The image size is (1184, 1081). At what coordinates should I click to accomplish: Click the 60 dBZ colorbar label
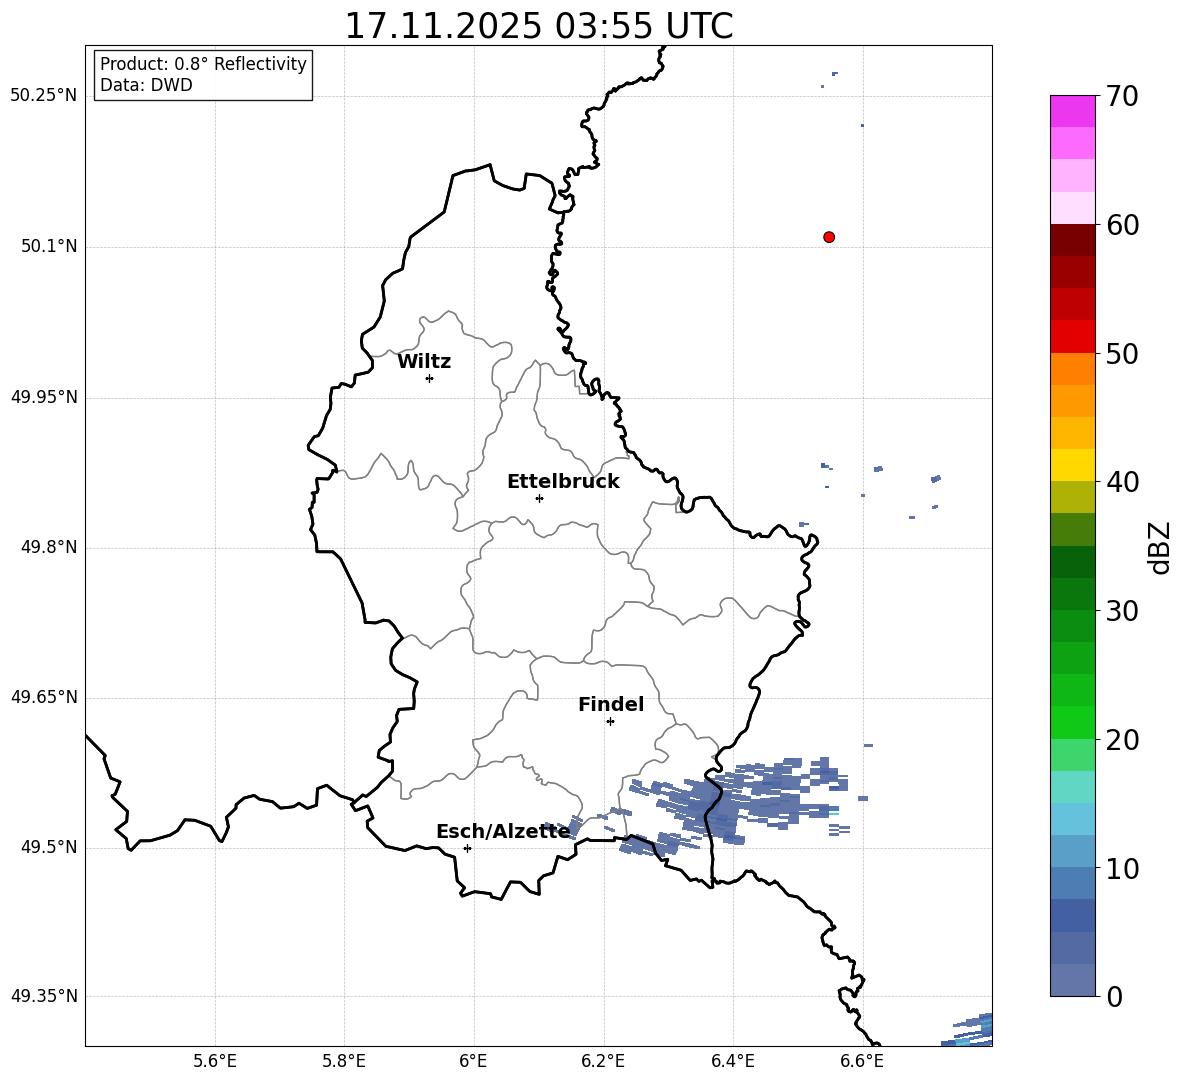1122,225
